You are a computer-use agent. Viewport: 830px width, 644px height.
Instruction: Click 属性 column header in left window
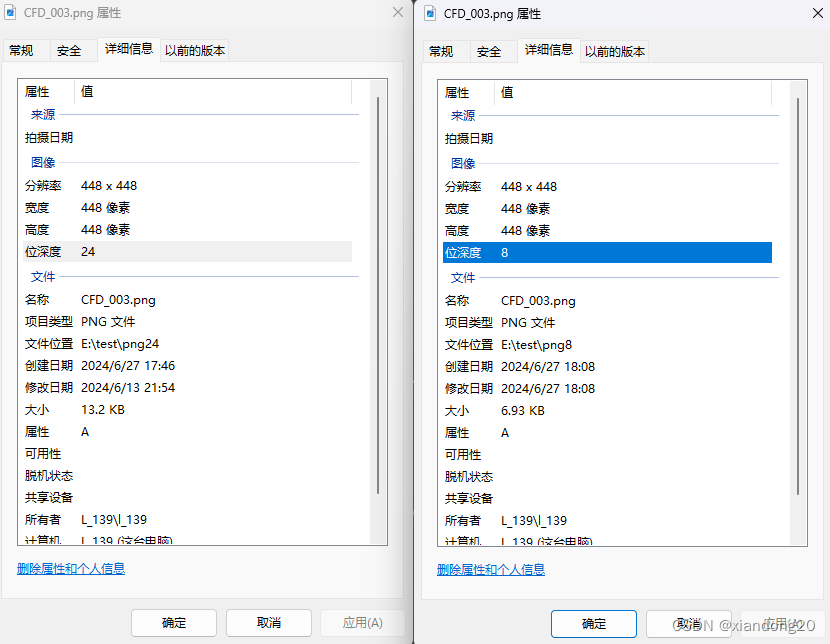click(x=47, y=92)
